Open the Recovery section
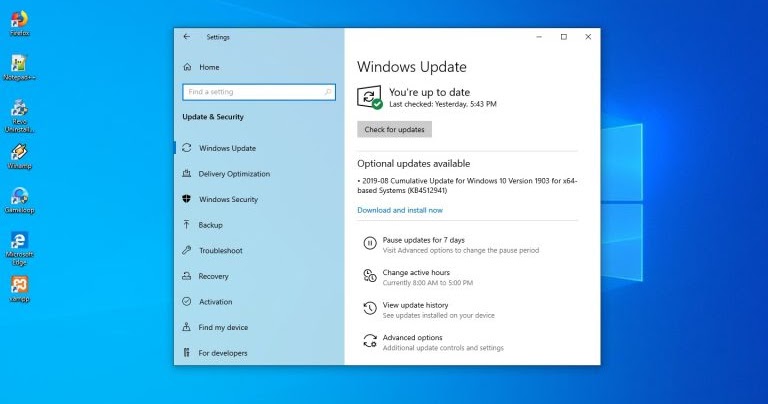This screenshot has height=404, width=768. coord(214,276)
